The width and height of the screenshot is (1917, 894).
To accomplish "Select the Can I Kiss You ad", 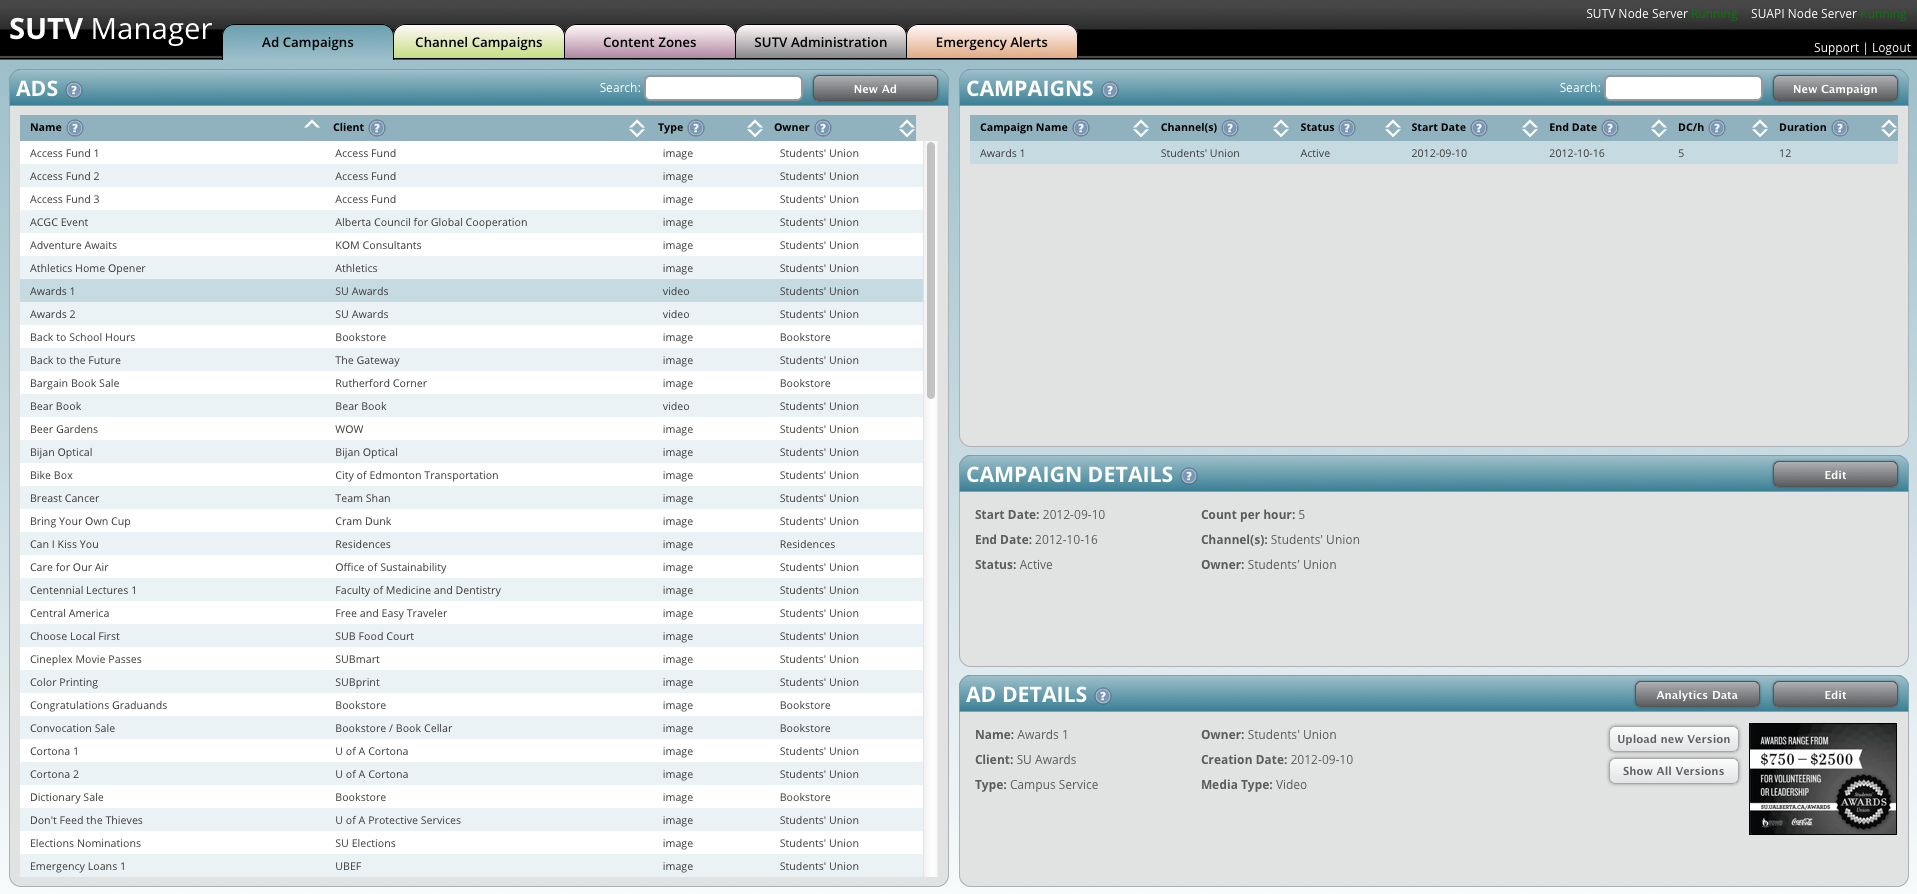I will 472,544.
